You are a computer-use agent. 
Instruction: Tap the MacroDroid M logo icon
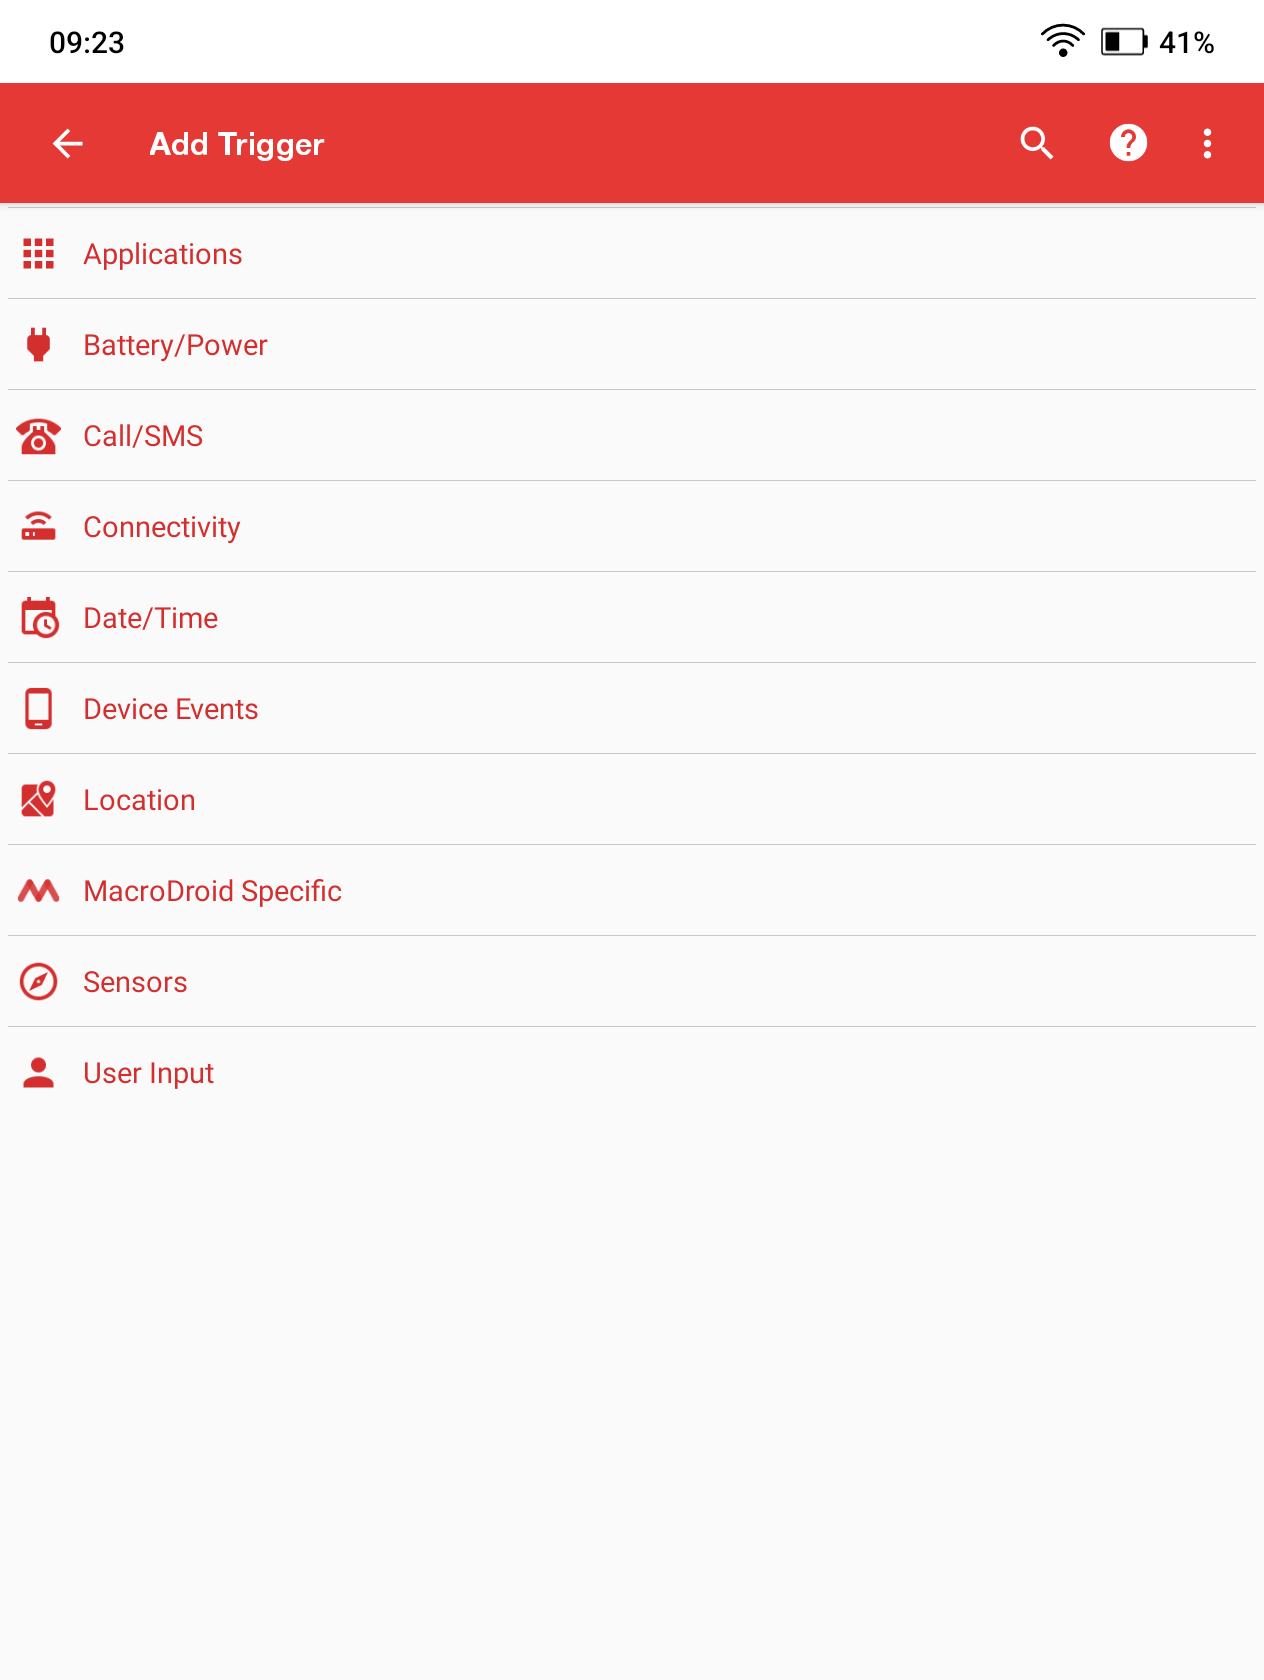click(39, 891)
